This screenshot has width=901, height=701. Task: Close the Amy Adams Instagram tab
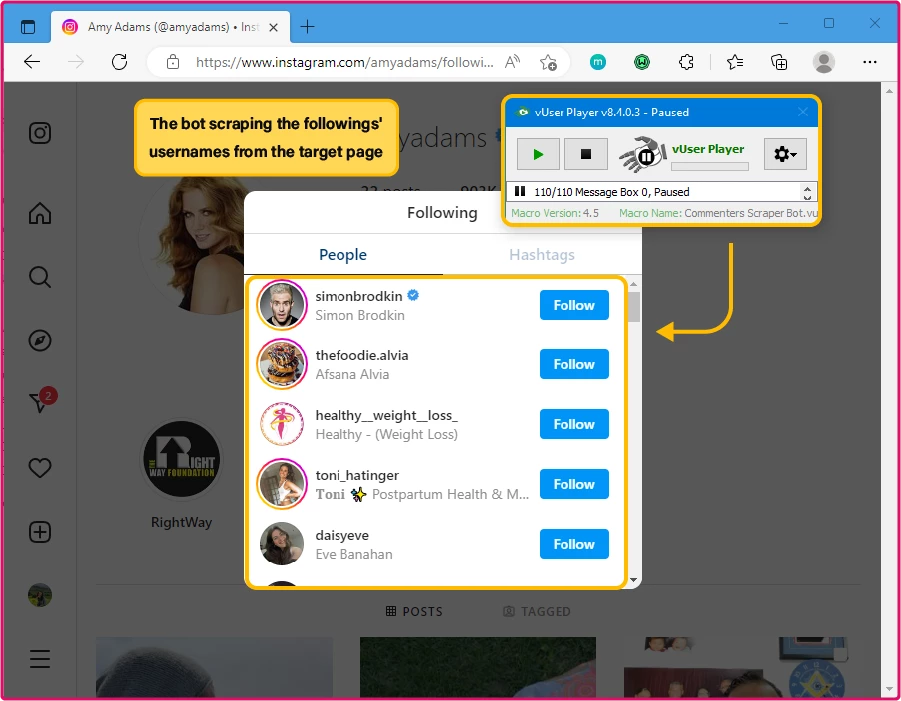(274, 27)
